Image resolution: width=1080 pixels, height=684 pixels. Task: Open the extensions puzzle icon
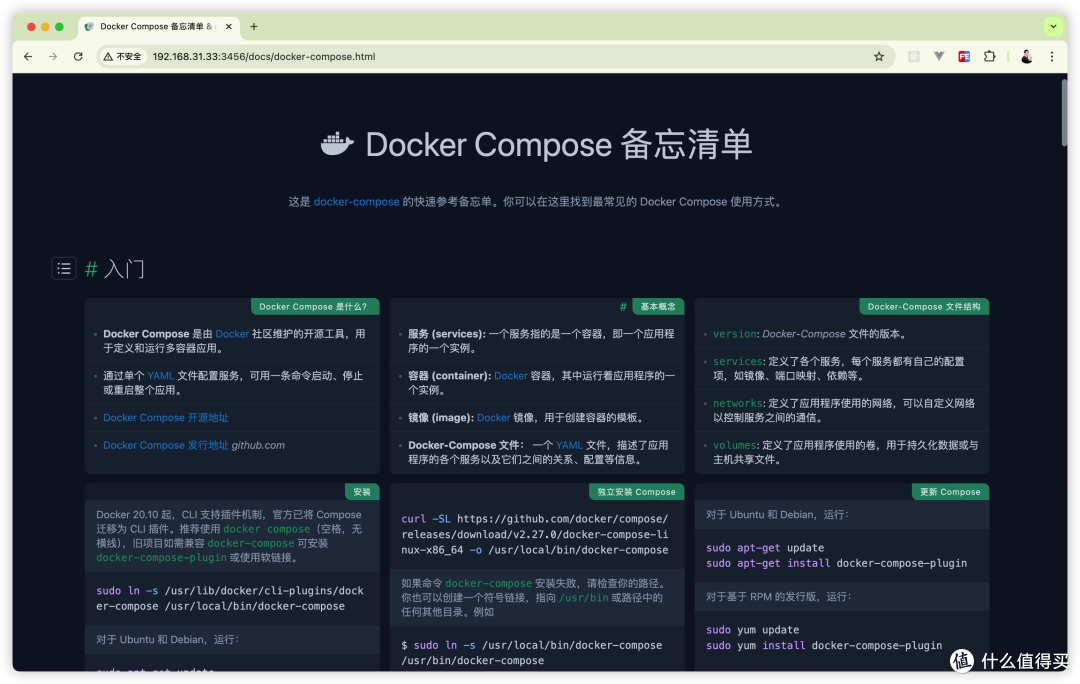(x=989, y=56)
